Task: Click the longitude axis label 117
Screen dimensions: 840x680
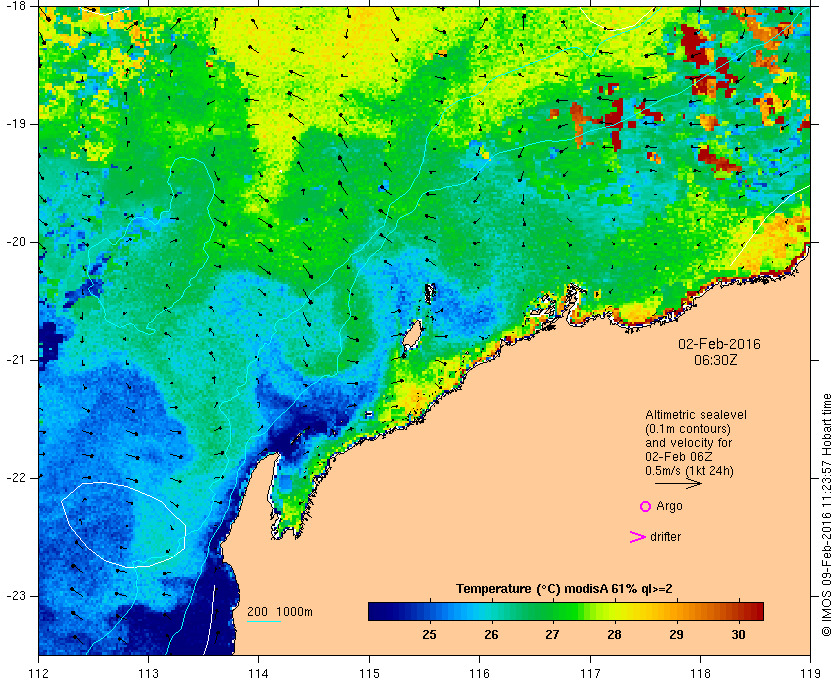Action: tap(590, 673)
